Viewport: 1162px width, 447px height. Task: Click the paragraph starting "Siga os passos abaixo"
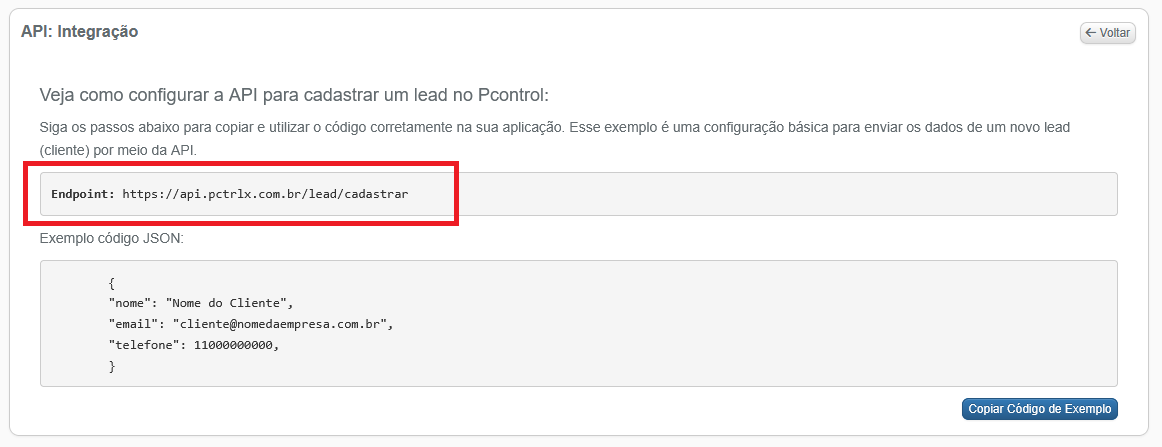[x=560, y=129]
